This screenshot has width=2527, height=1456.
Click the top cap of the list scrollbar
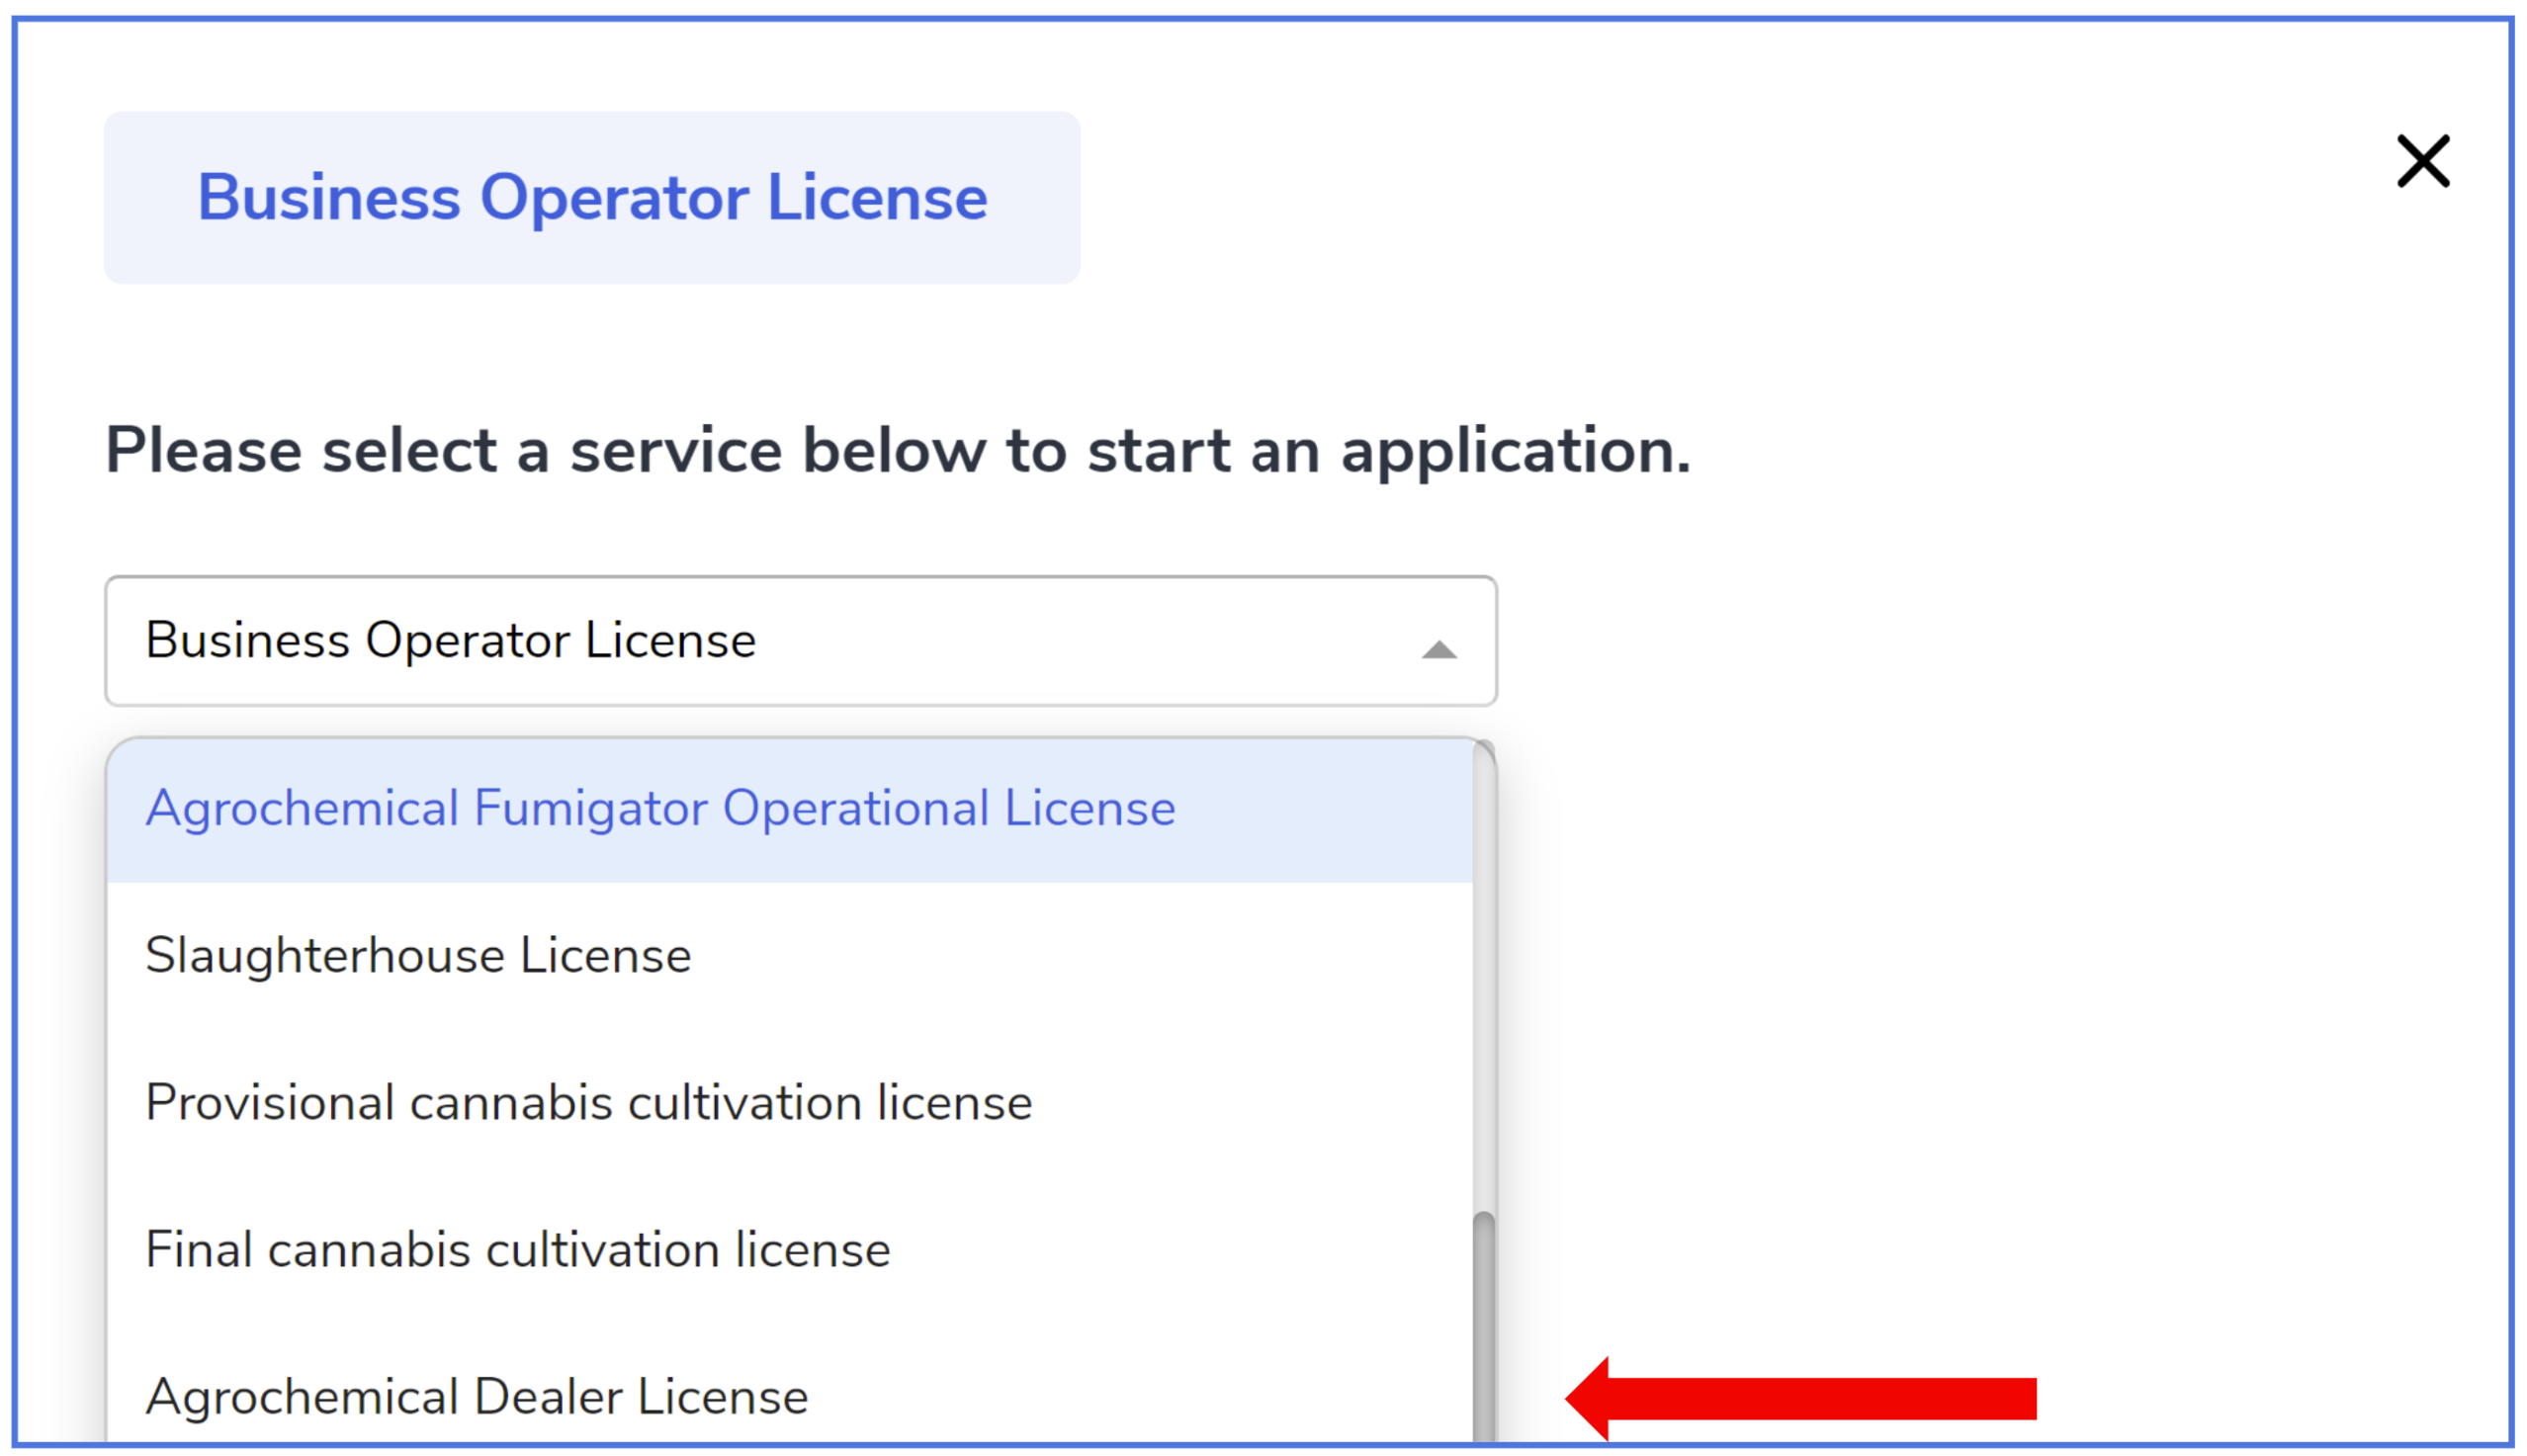pyautogui.click(x=1485, y=750)
